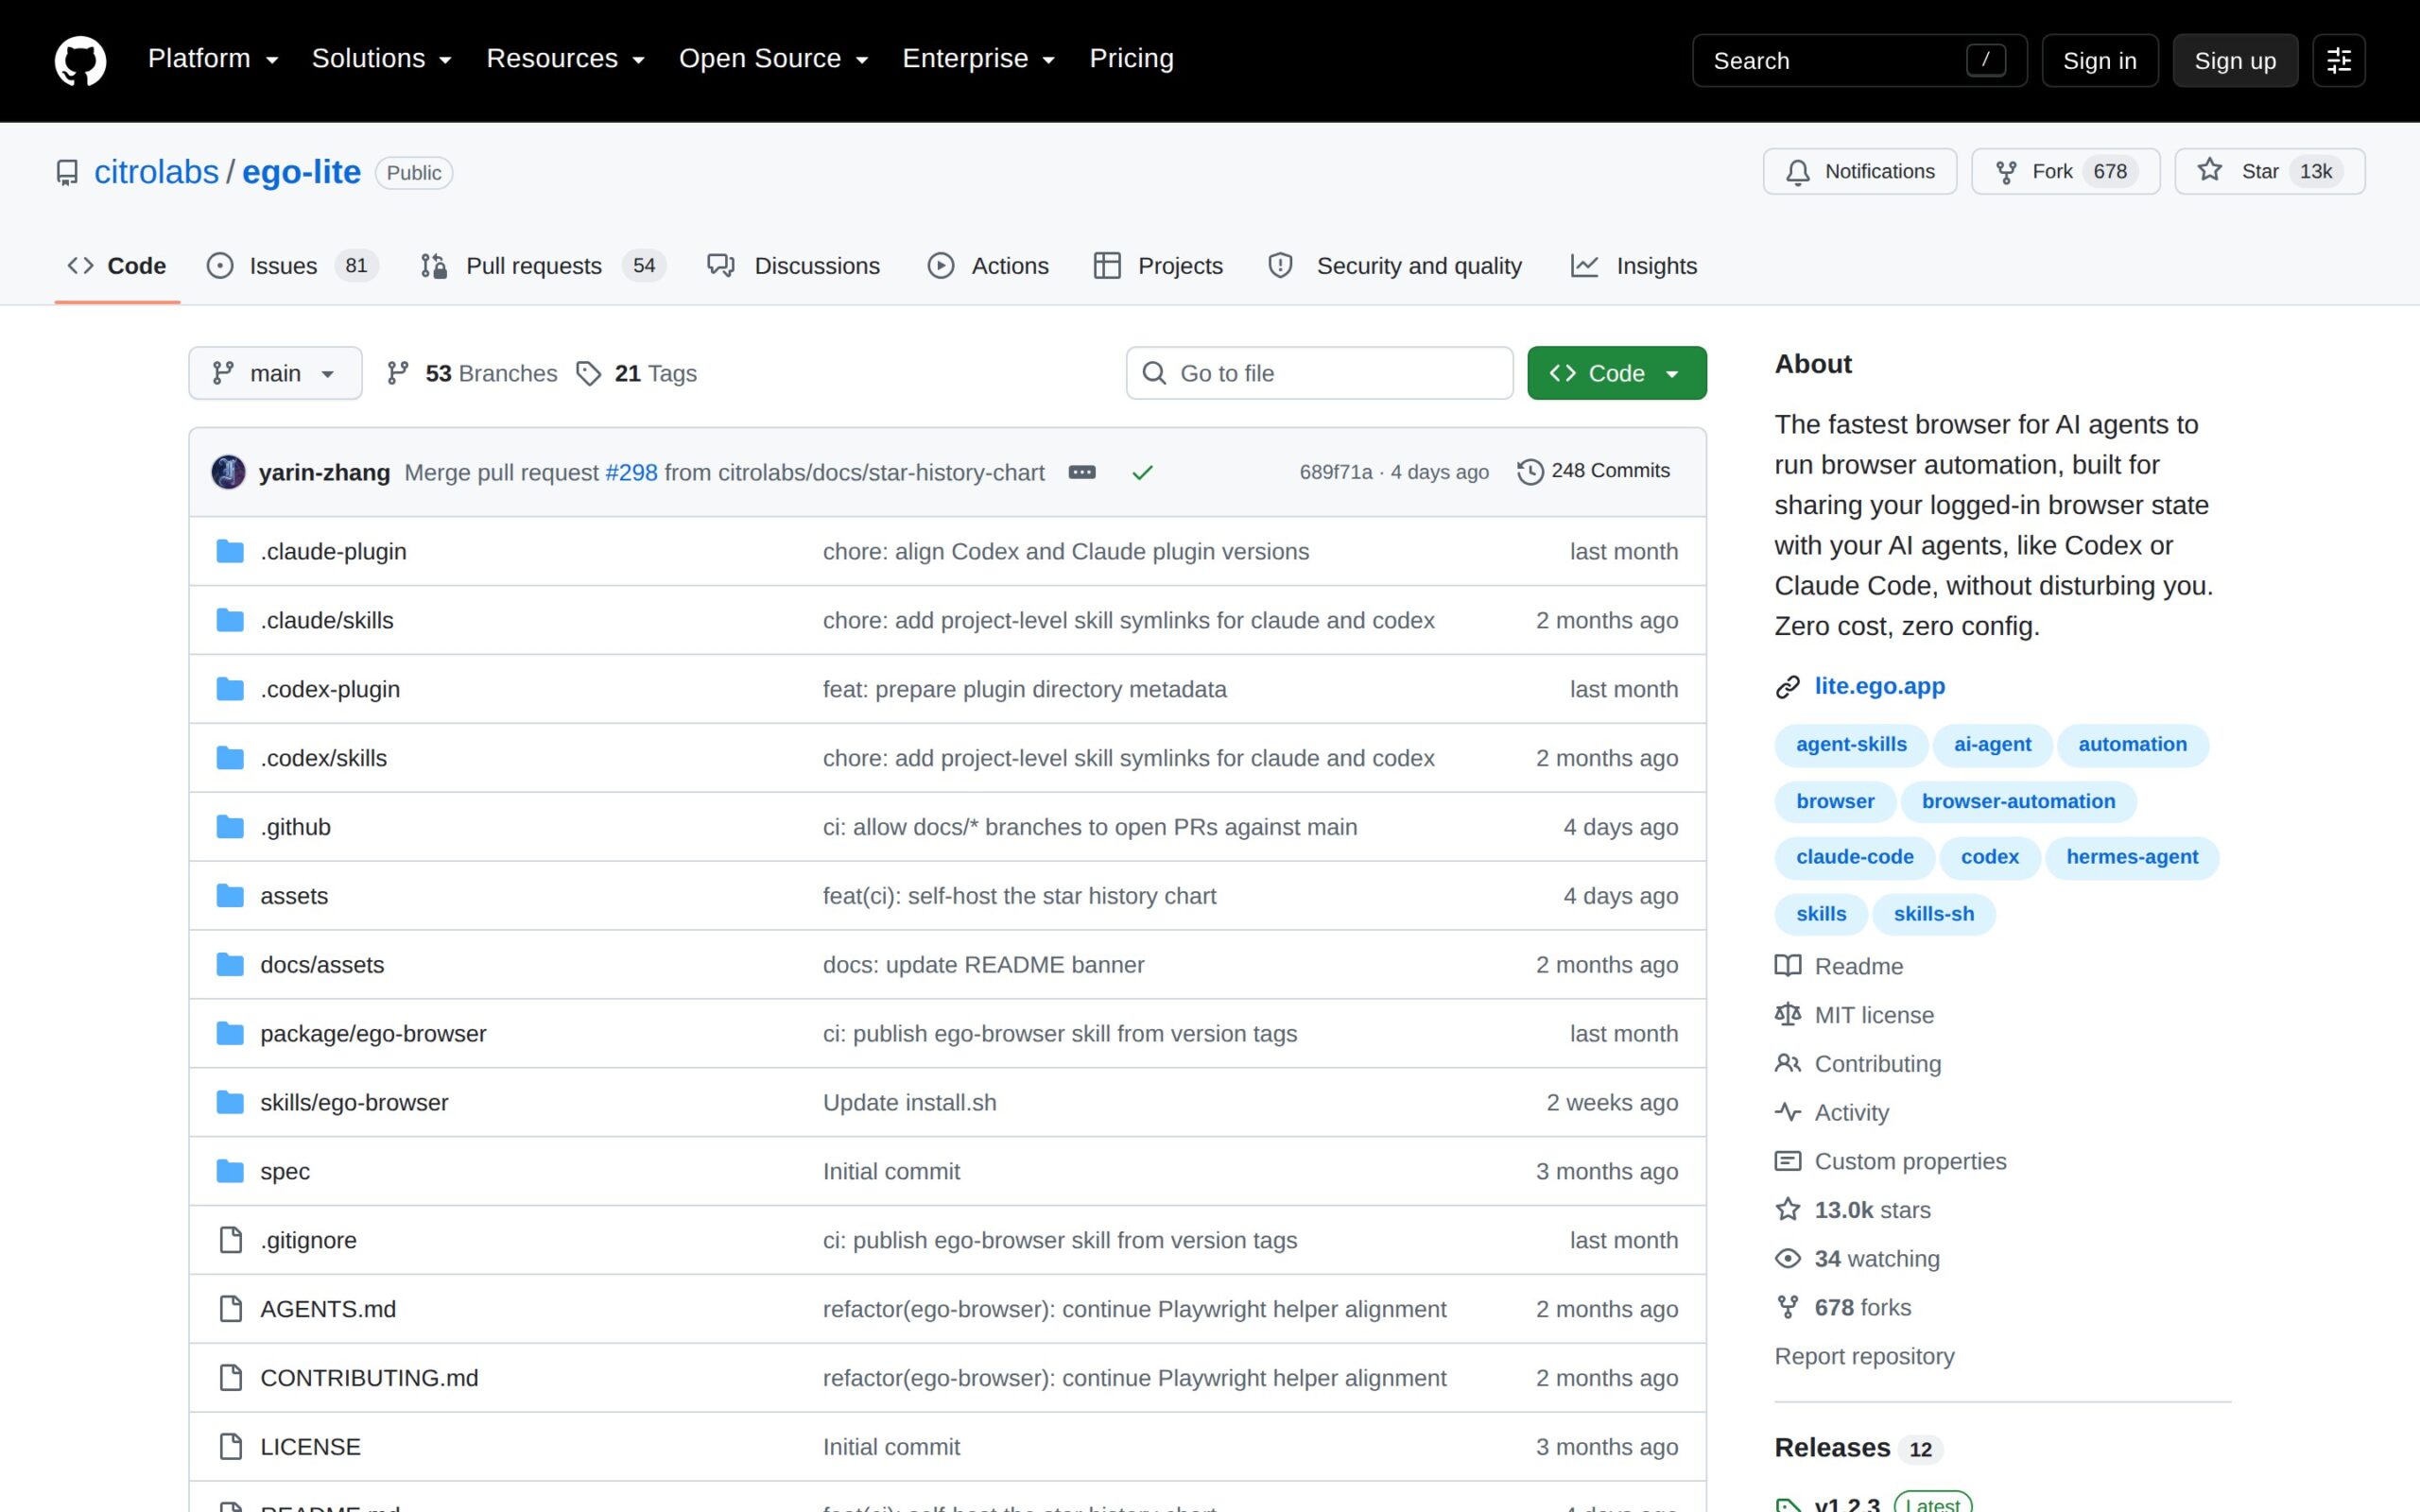Open the Solutions dropdown menu
This screenshot has height=1512, width=2420.
click(x=382, y=59)
